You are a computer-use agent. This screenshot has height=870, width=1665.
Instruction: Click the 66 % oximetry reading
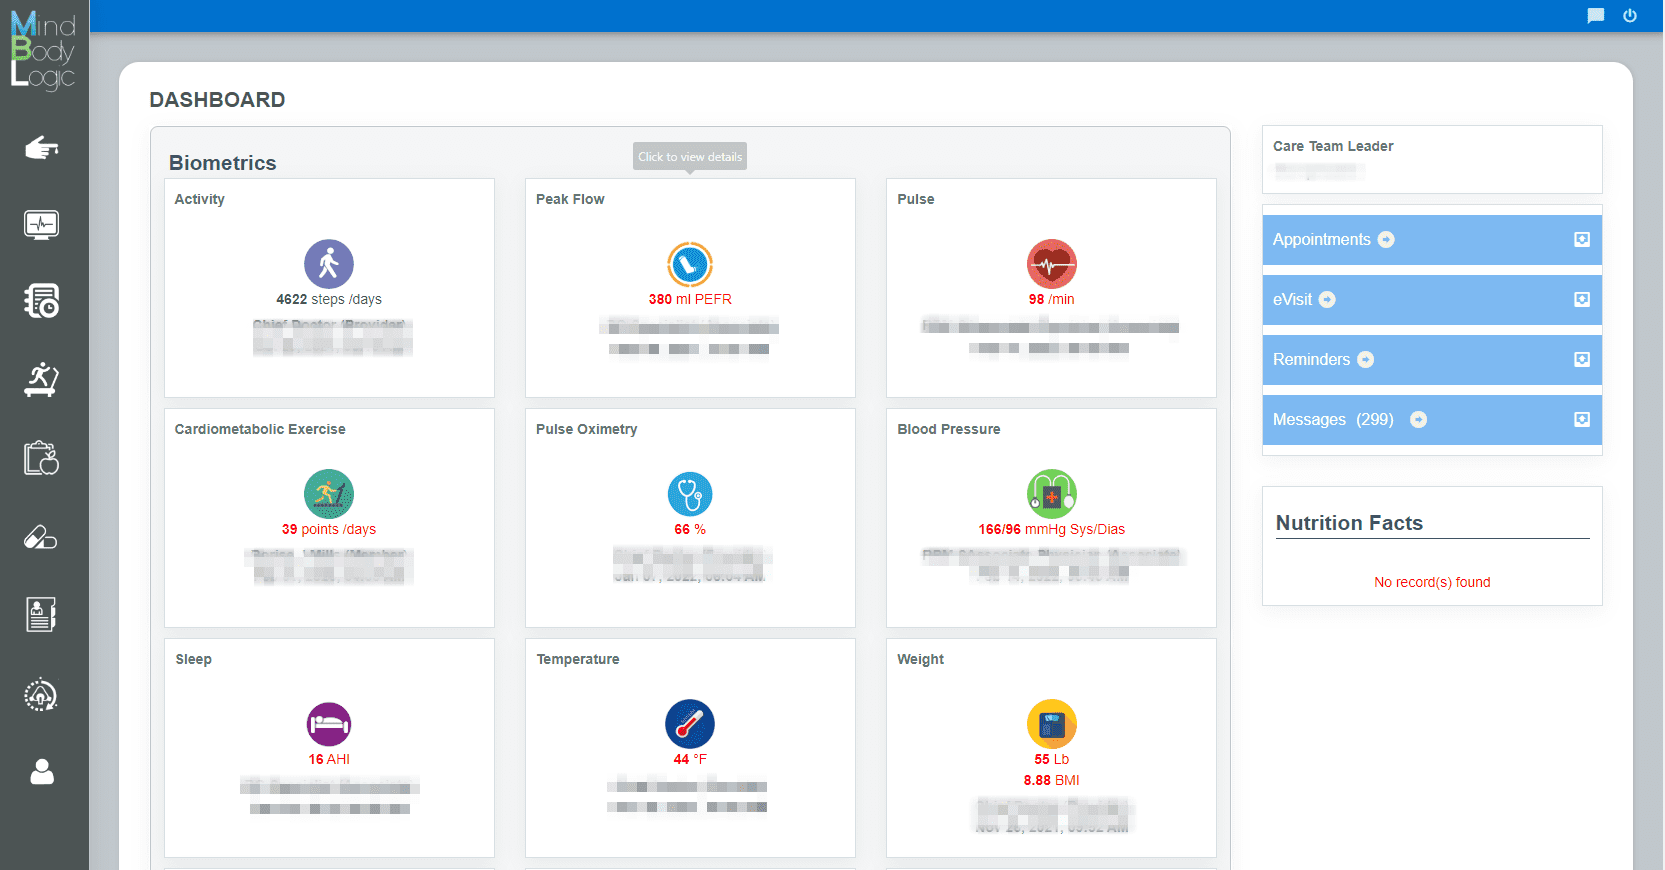pos(690,529)
